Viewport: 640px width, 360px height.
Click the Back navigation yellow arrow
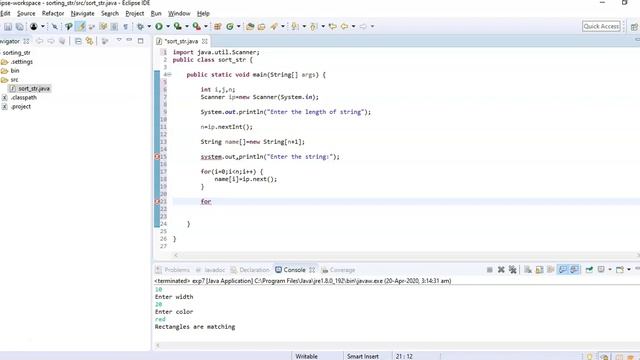[344, 27]
